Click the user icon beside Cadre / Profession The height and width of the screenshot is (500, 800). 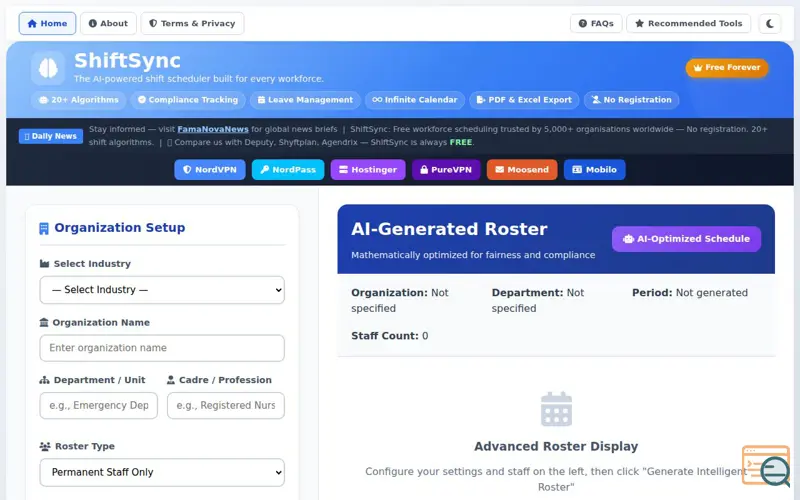[x=171, y=380]
